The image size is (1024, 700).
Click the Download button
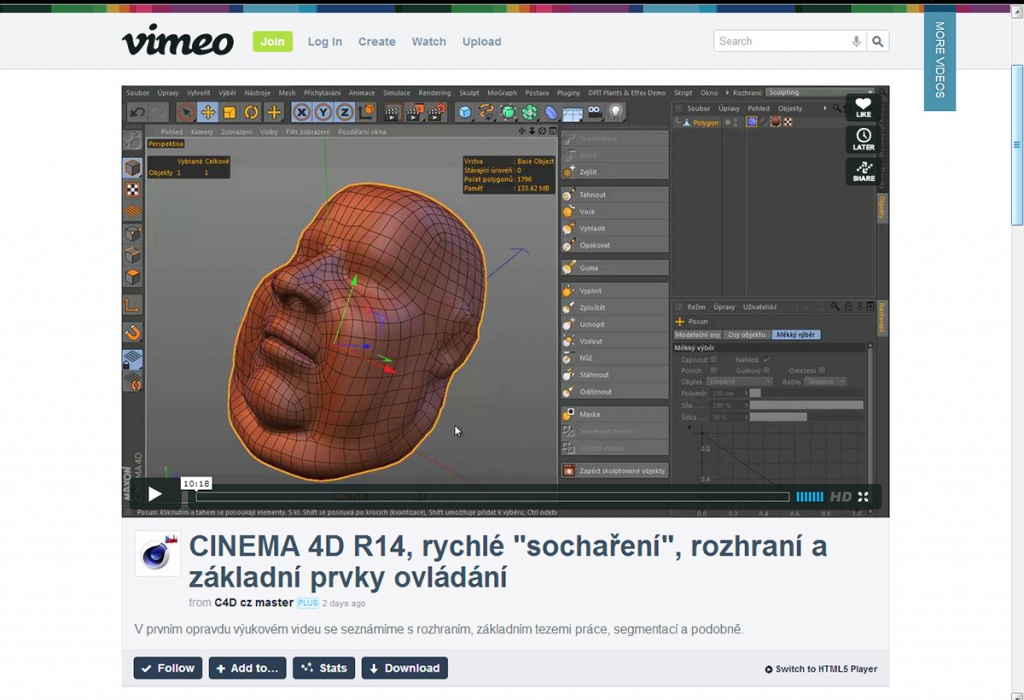(x=405, y=668)
